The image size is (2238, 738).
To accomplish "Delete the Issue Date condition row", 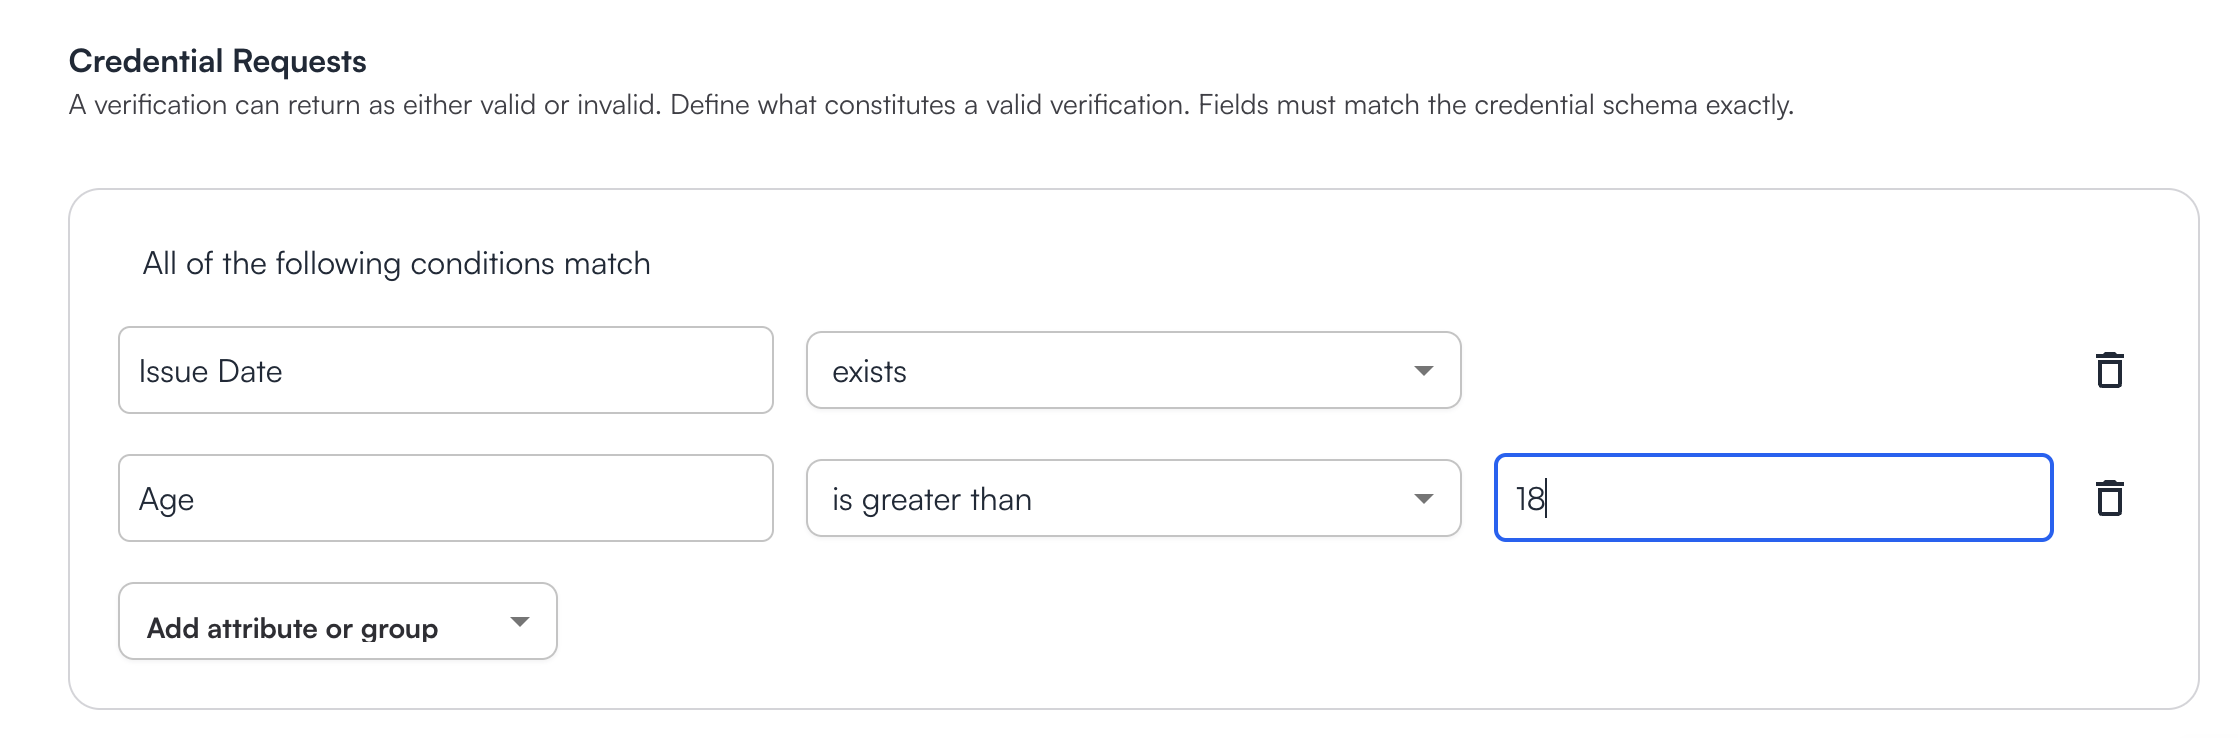I will [2109, 370].
